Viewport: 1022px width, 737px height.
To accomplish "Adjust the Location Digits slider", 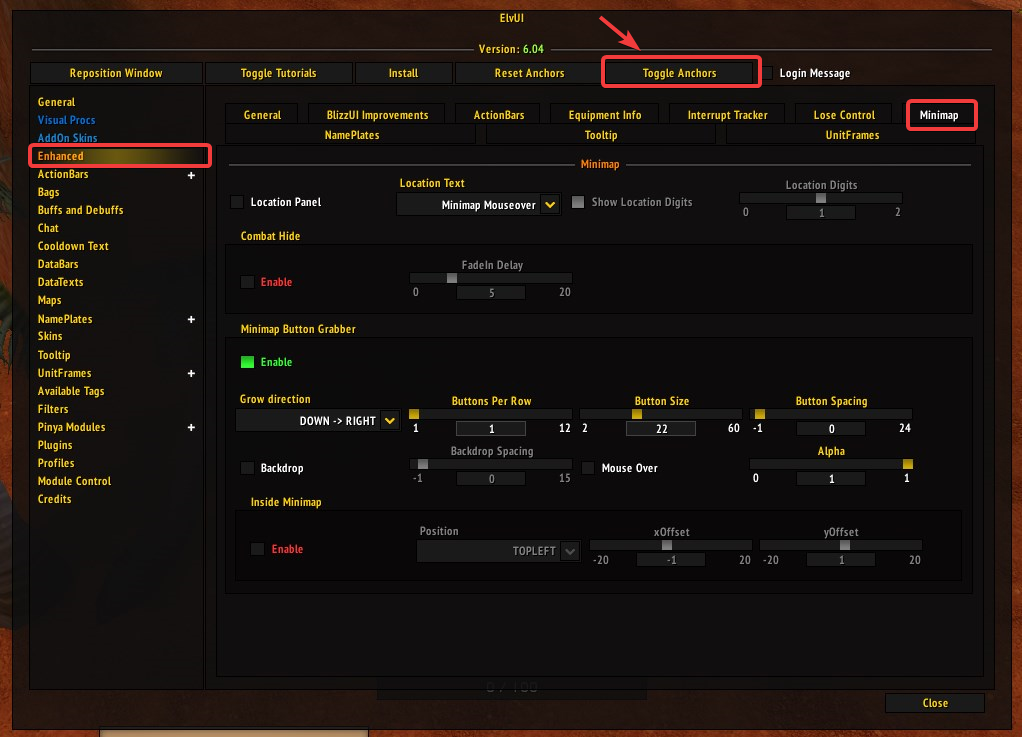I will (x=821, y=197).
